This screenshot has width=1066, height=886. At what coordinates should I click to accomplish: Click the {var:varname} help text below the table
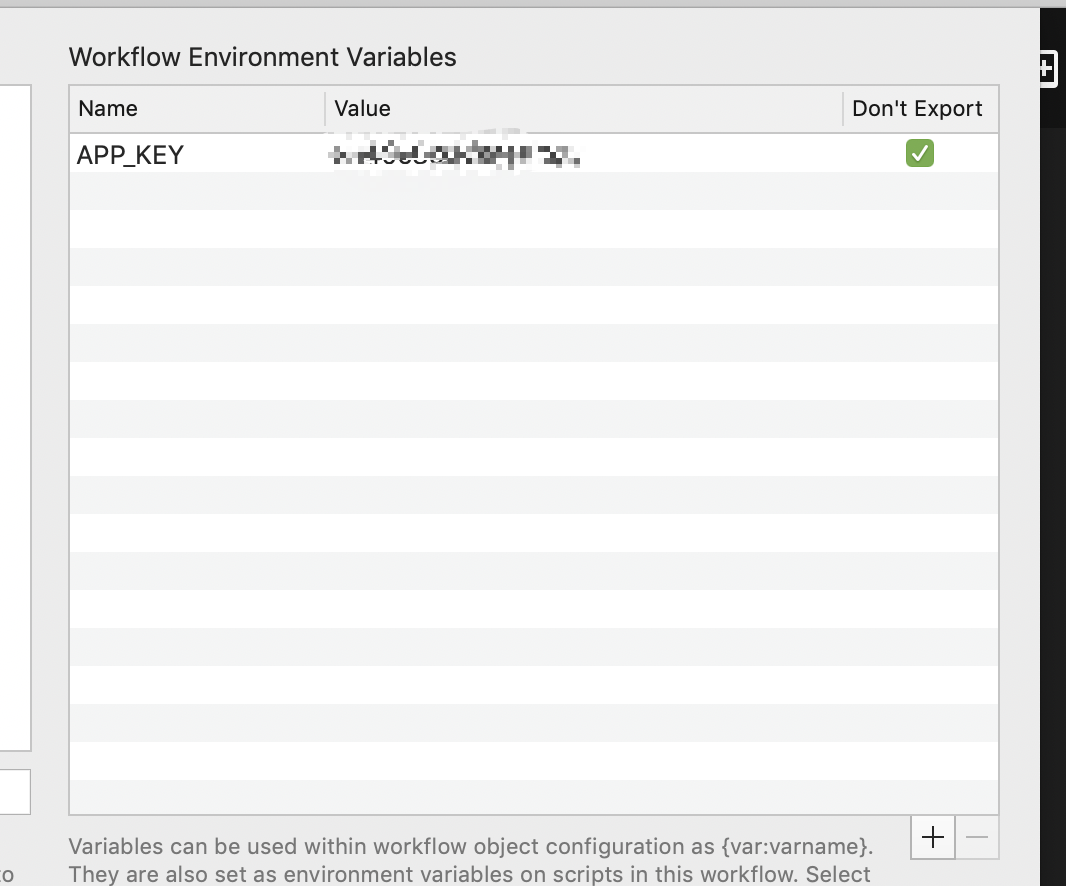[470, 846]
